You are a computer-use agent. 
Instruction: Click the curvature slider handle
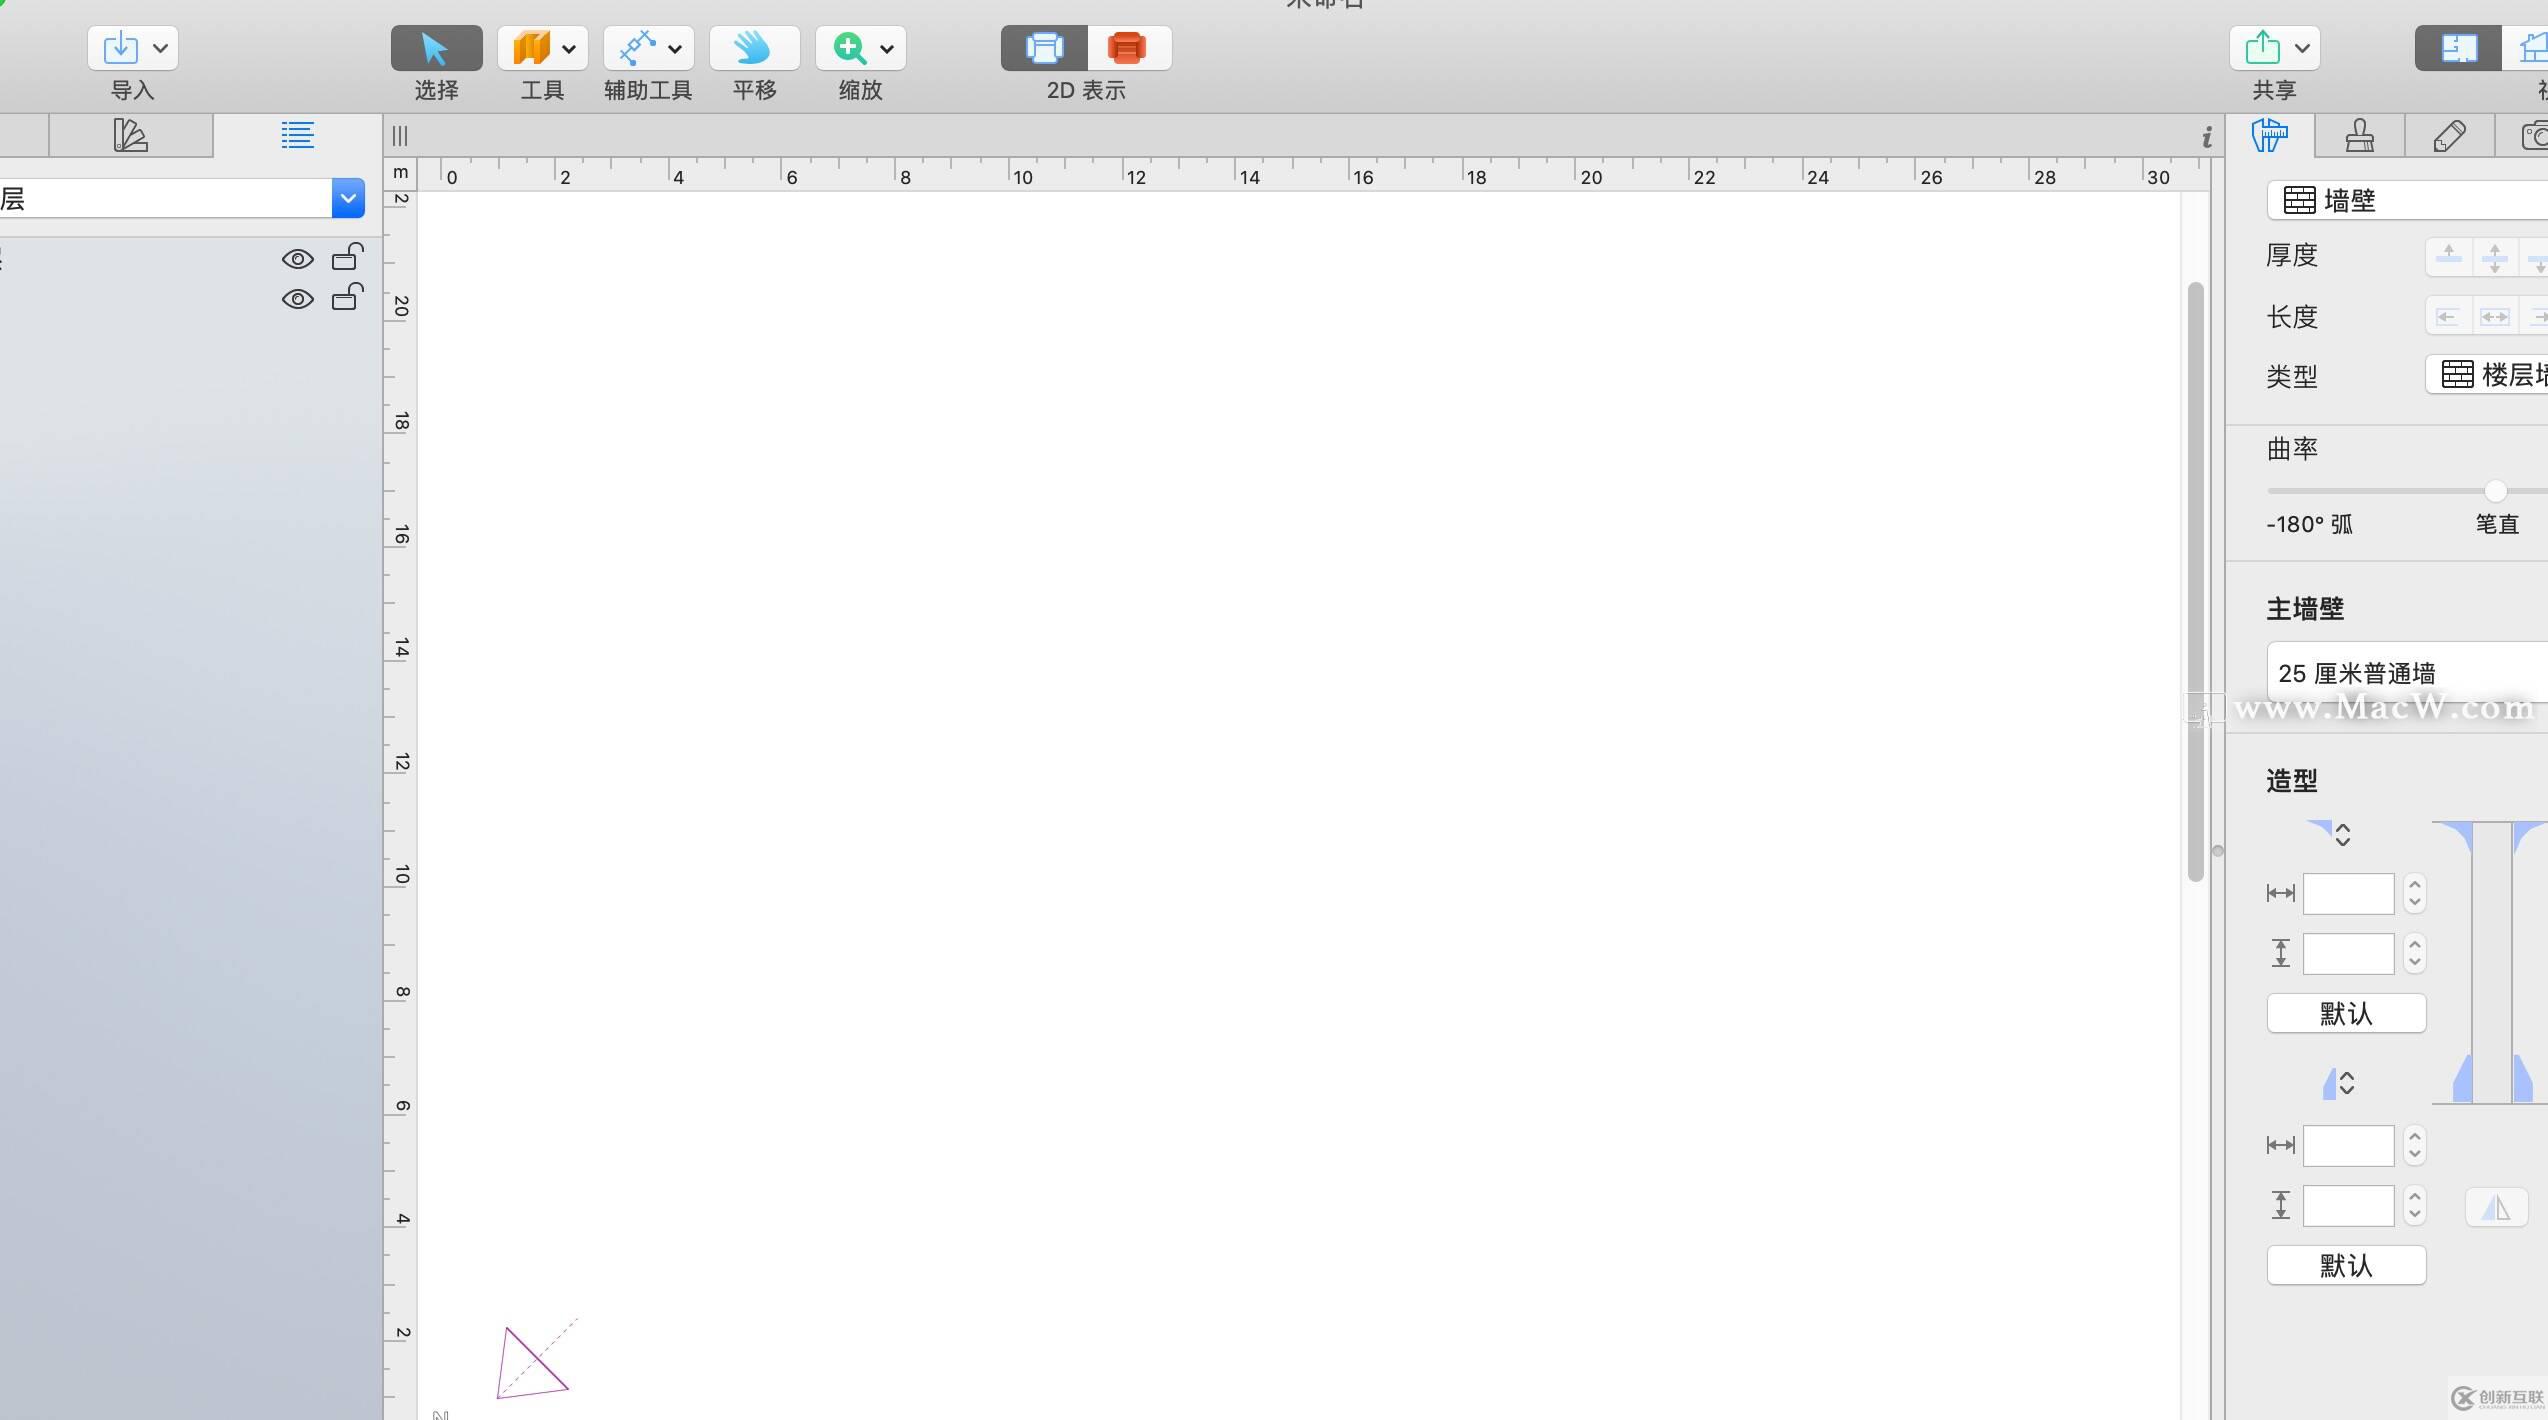(2495, 491)
